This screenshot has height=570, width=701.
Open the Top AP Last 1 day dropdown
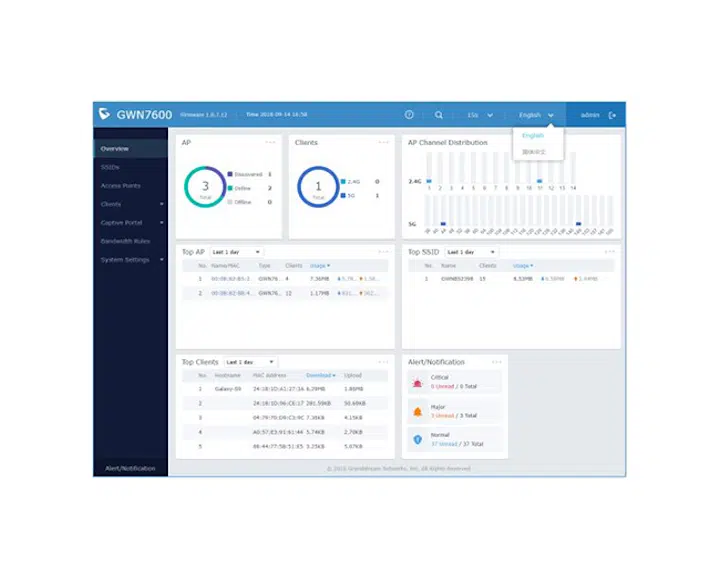pos(236,252)
